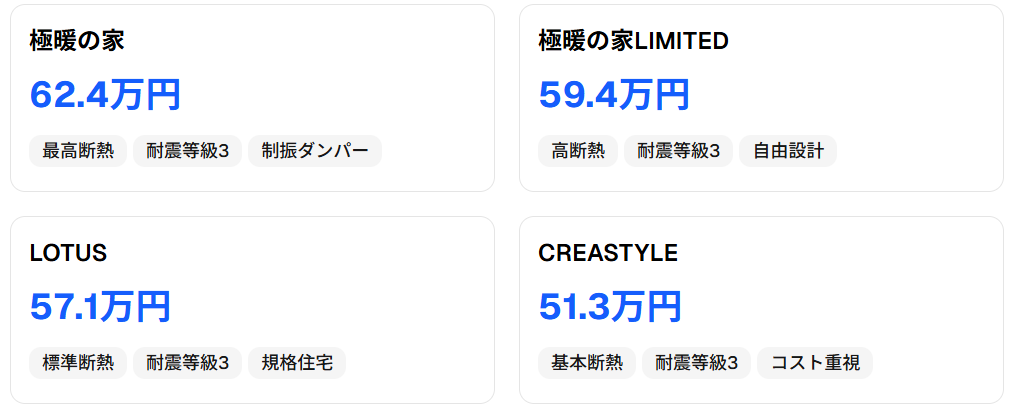Choose the 自由設計 tag

[788, 151]
